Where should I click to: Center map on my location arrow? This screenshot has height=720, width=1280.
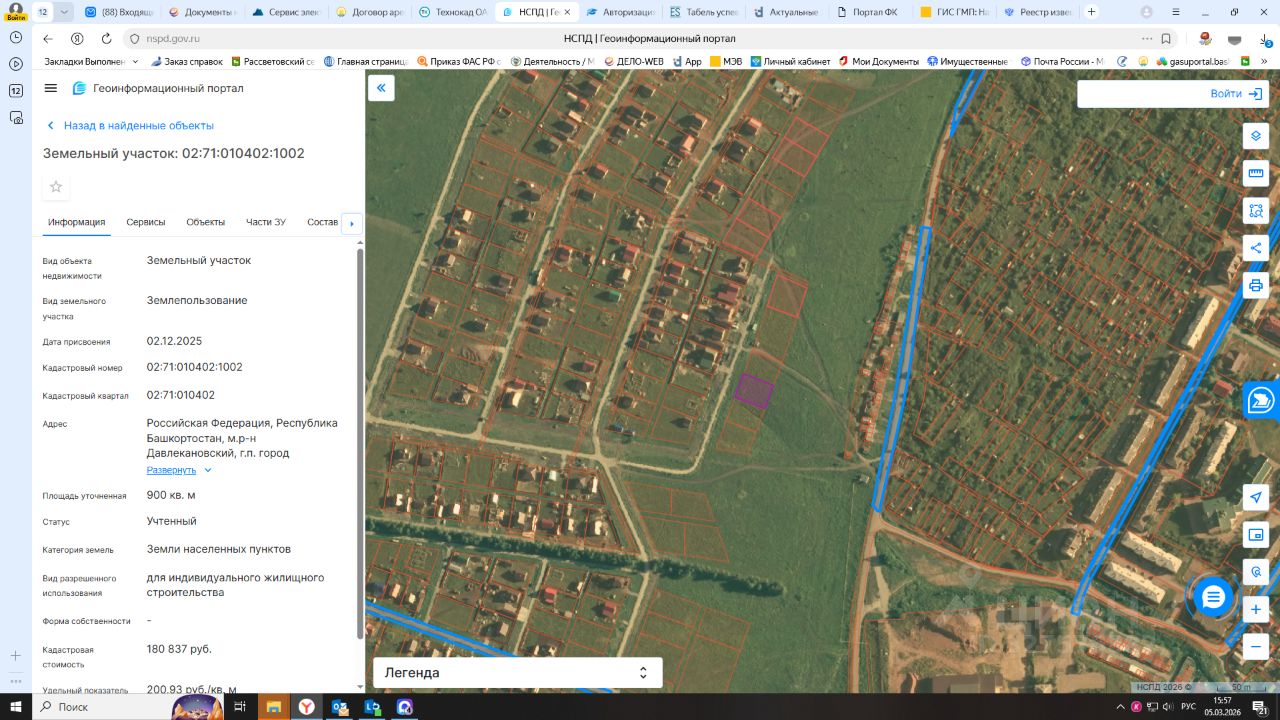[1256, 498]
